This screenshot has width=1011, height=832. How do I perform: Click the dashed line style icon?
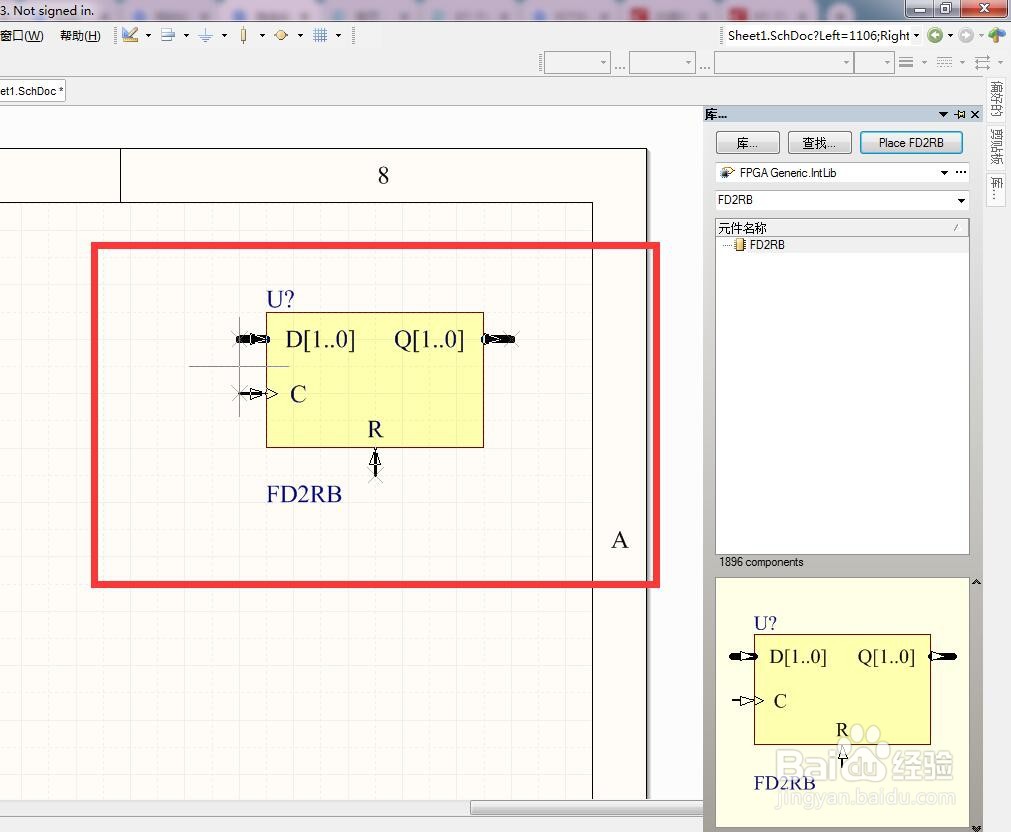pyautogui.click(x=944, y=63)
